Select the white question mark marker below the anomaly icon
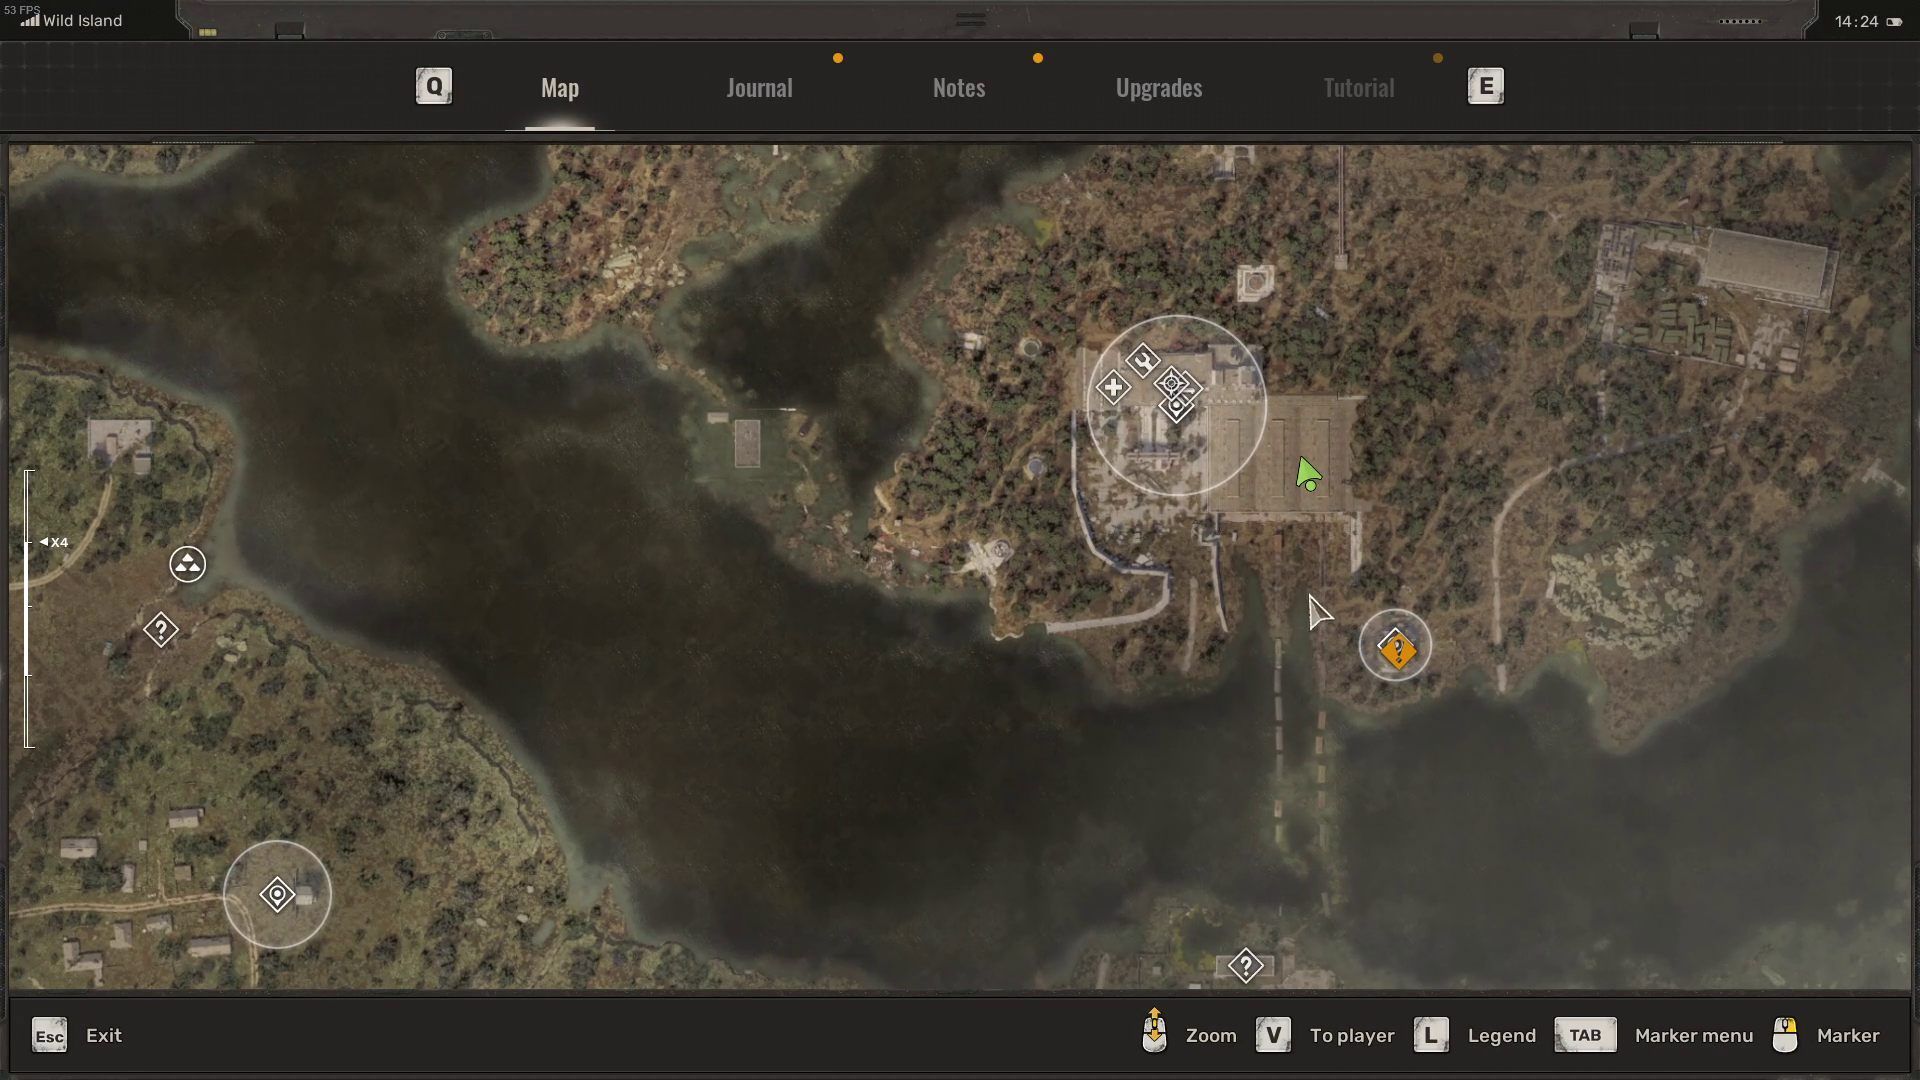The height and width of the screenshot is (1080, 1920). [160, 630]
